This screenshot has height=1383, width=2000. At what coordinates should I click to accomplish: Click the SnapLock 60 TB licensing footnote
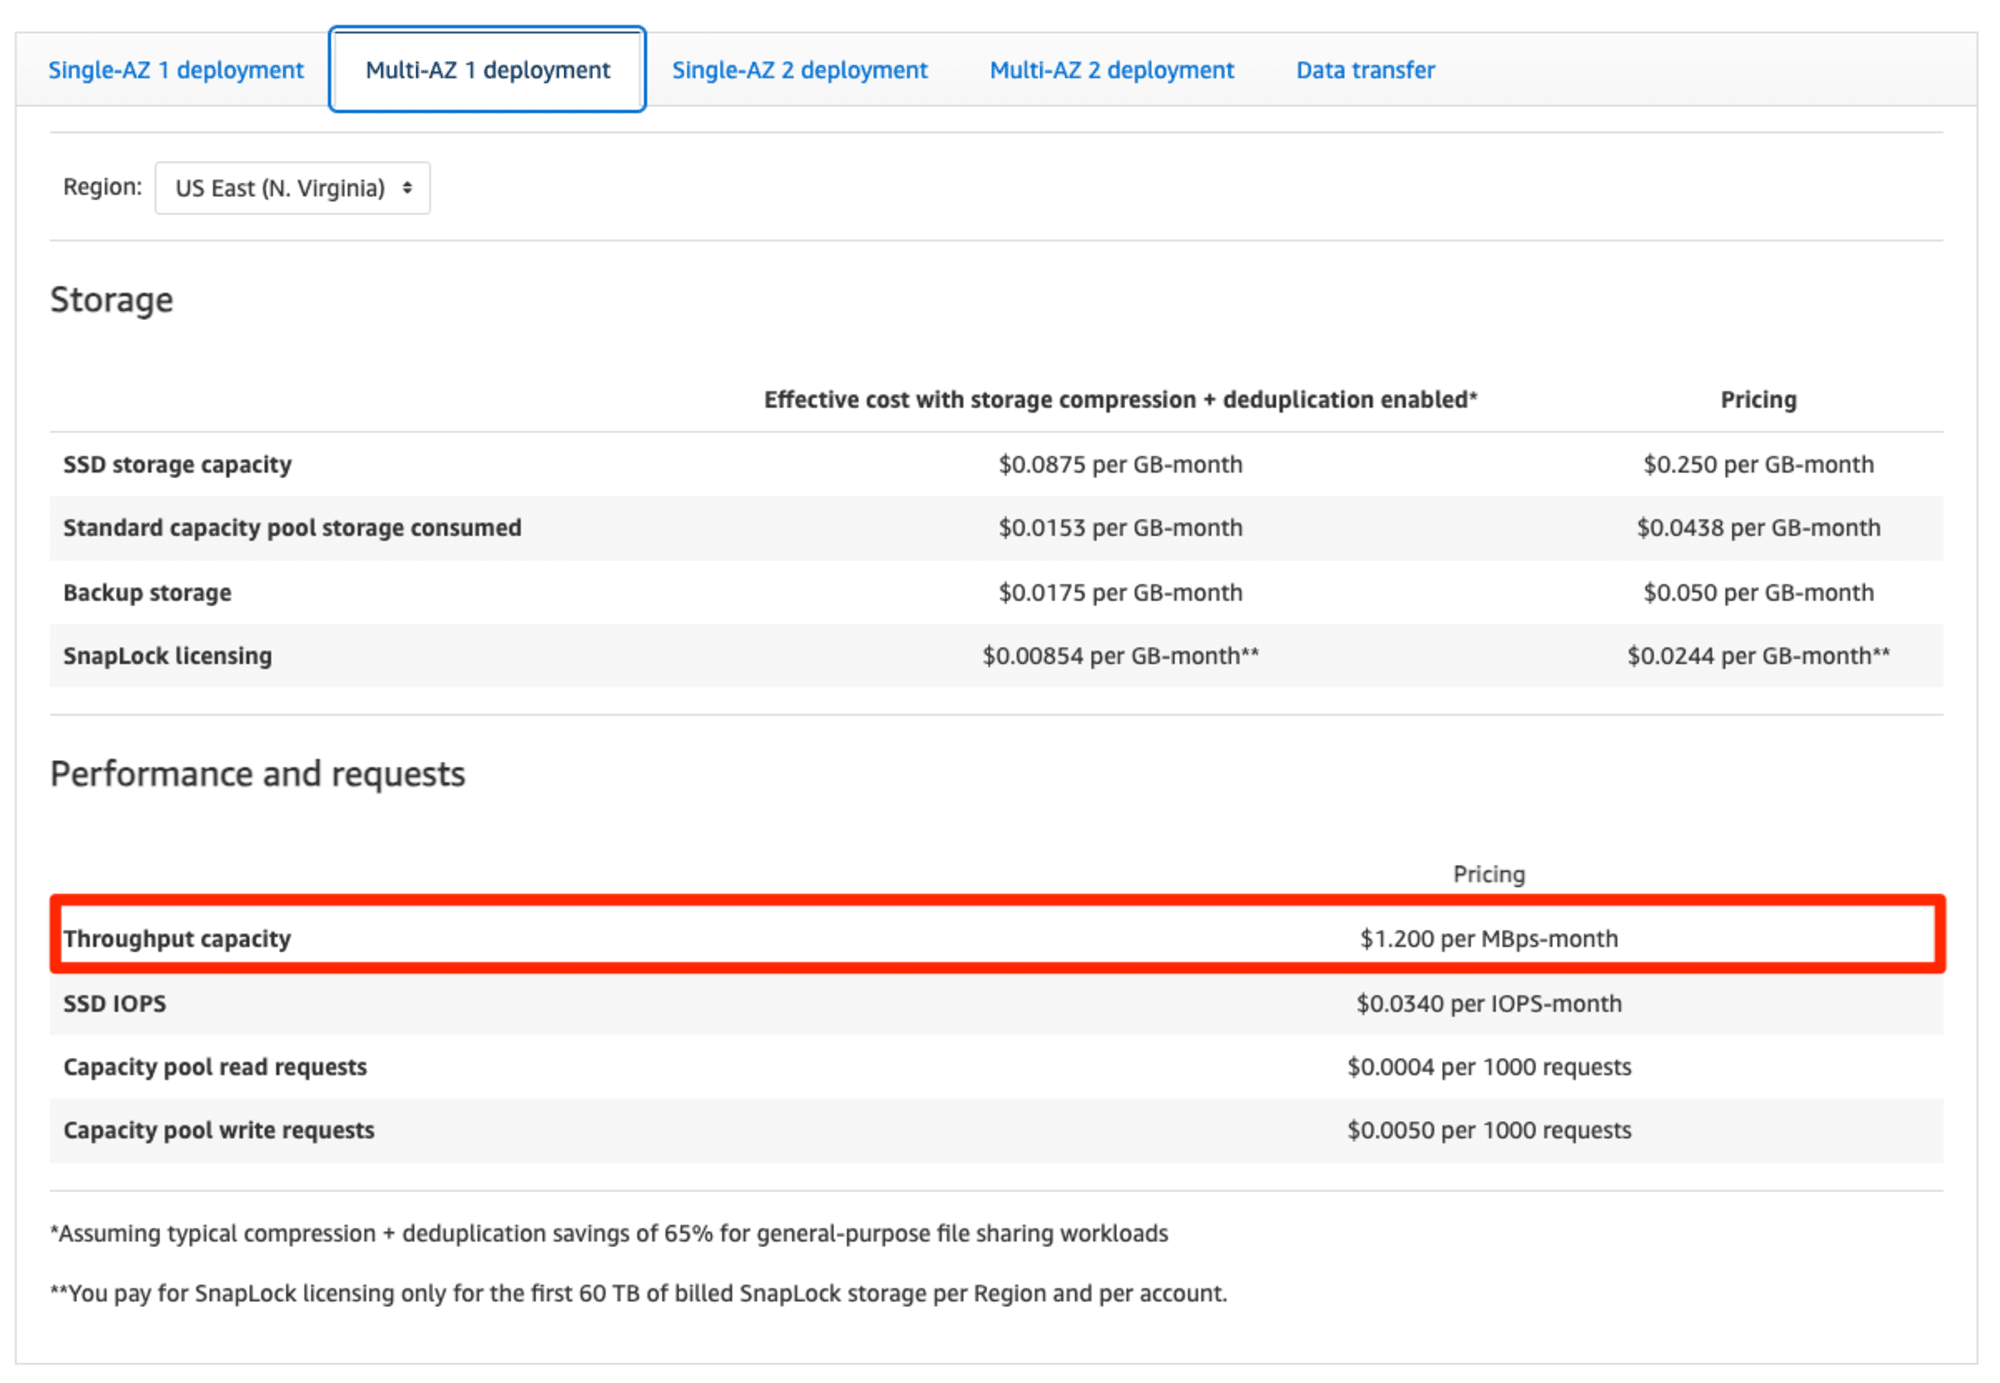click(x=638, y=1293)
